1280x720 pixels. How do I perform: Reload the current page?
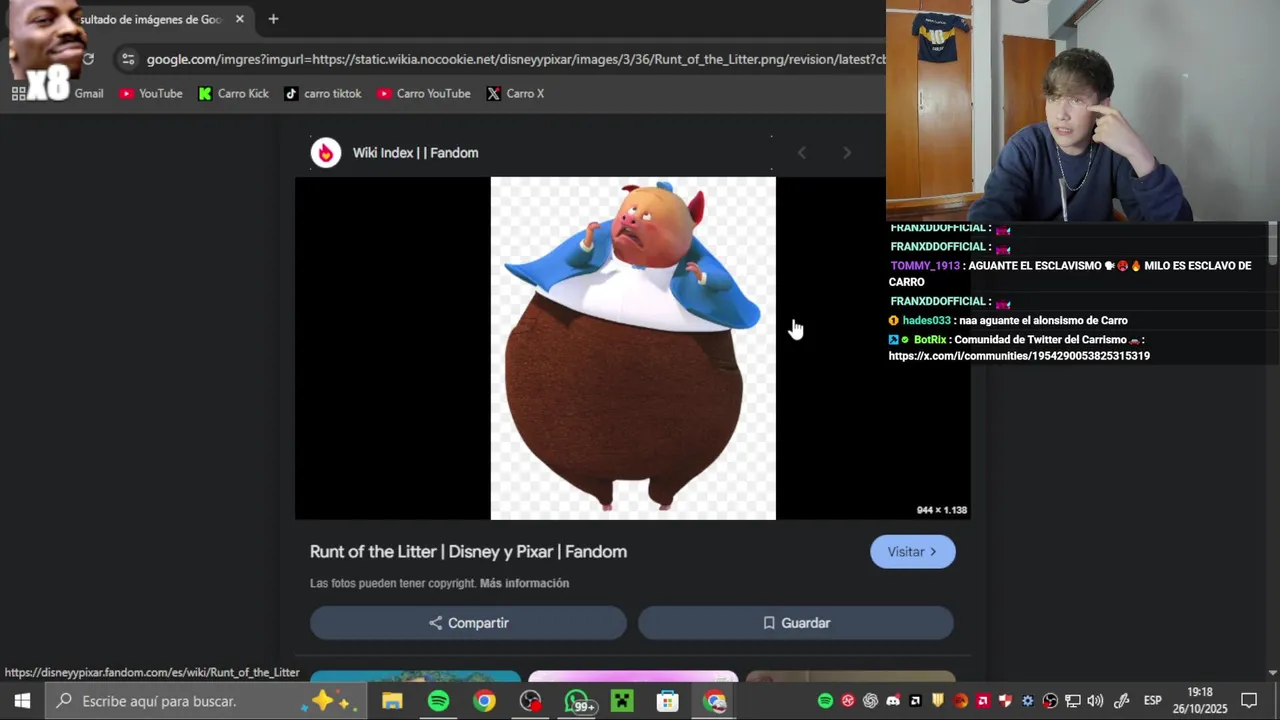pyautogui.click(x=88, y=59)
